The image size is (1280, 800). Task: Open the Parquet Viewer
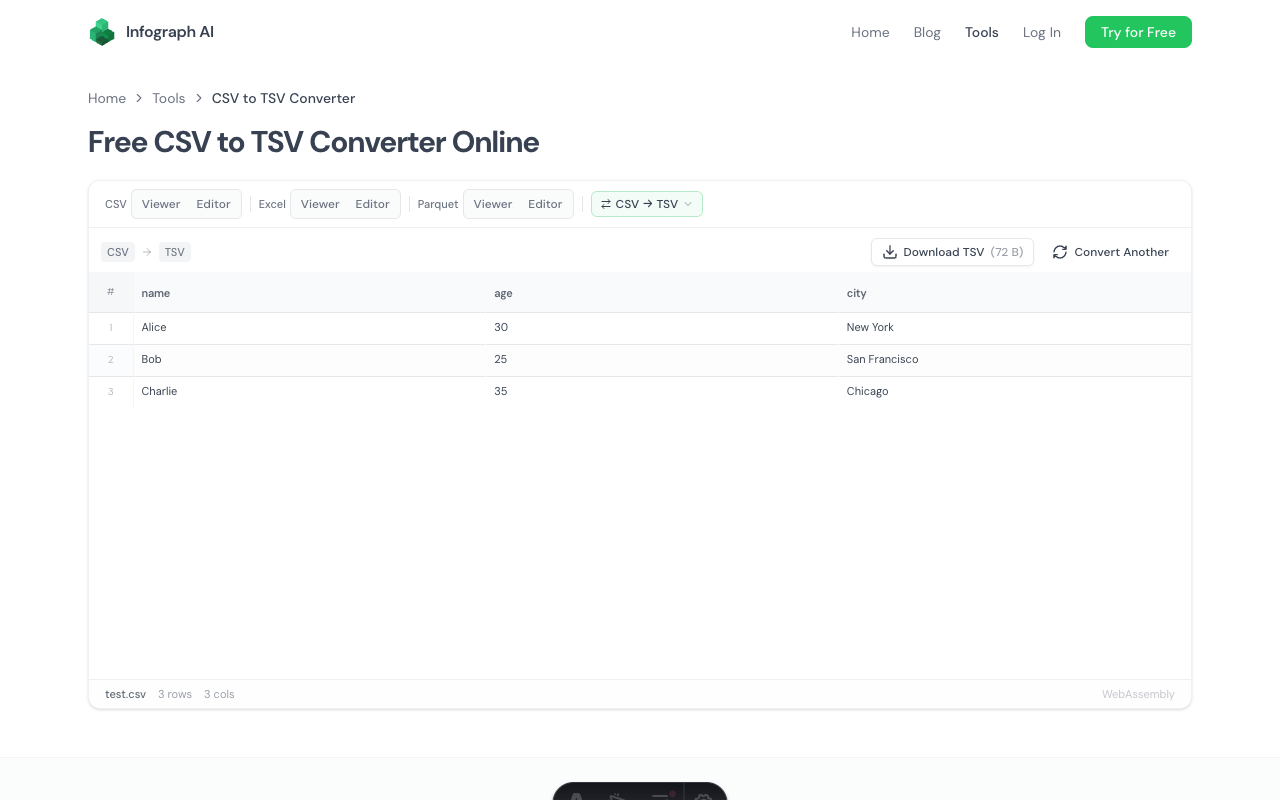493,204
